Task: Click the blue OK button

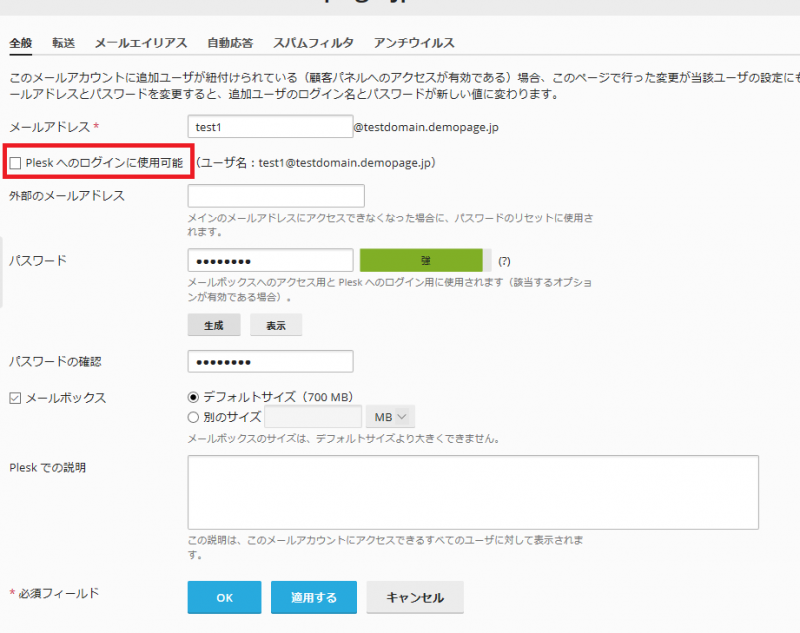Action: [x=224, y=597]
